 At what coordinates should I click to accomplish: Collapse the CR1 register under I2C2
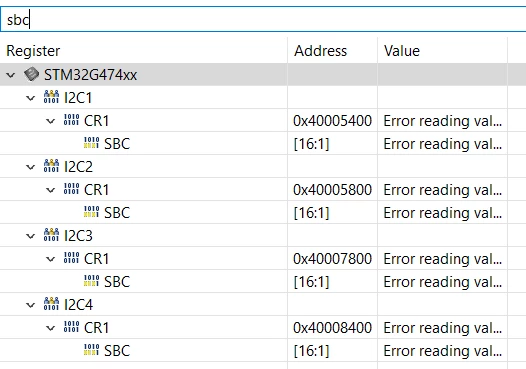50,190
